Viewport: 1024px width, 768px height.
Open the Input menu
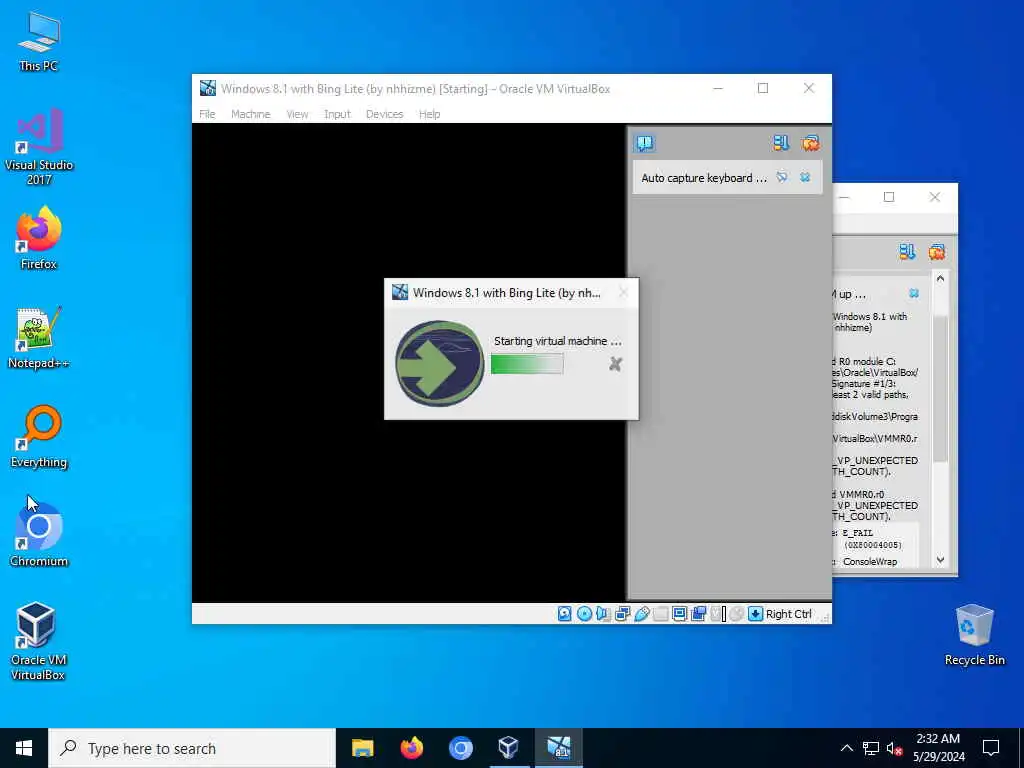[x=337, y=114]
